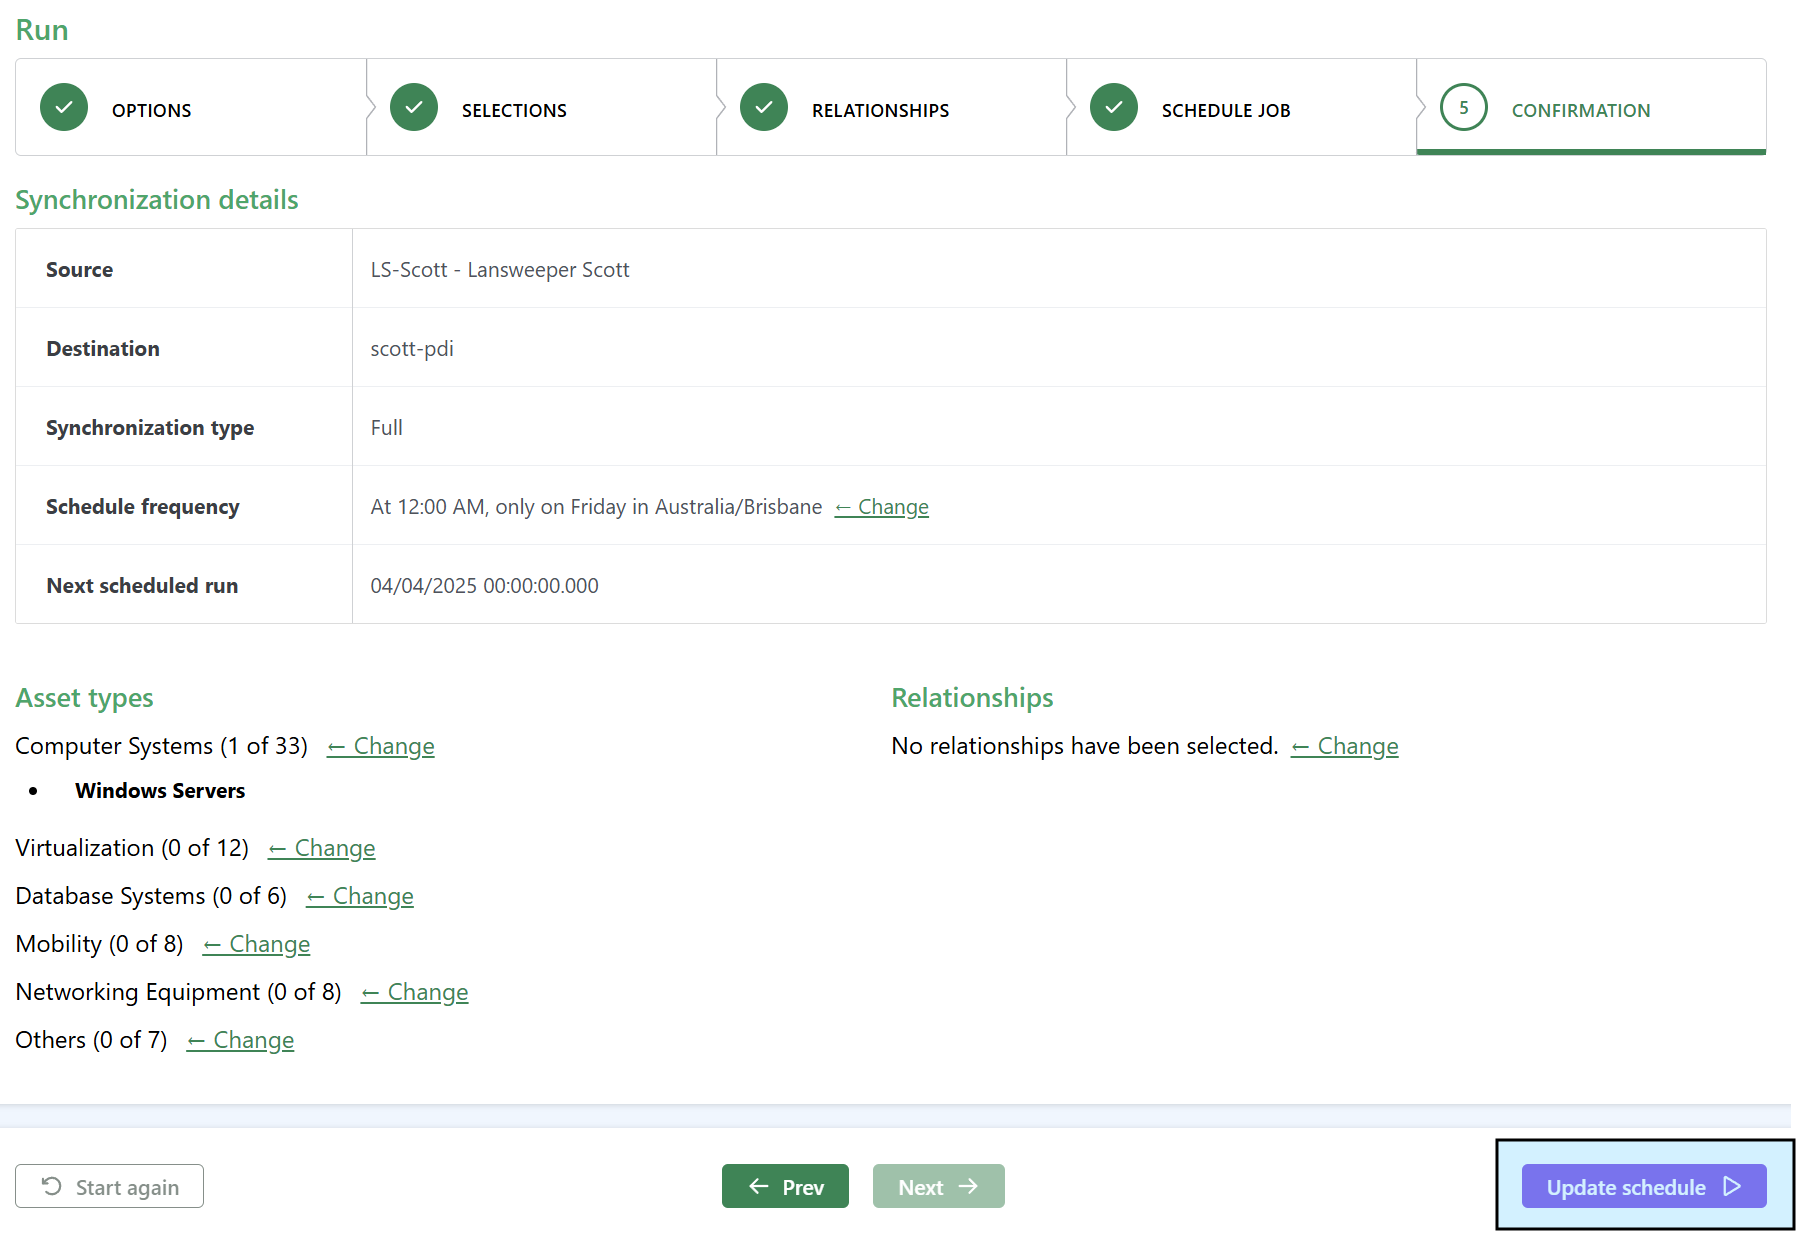Viewport: 1796px width, 1234px height.
Task: Click the 'Computer Systems (1 of 33)' text
Action: (162, 746)
